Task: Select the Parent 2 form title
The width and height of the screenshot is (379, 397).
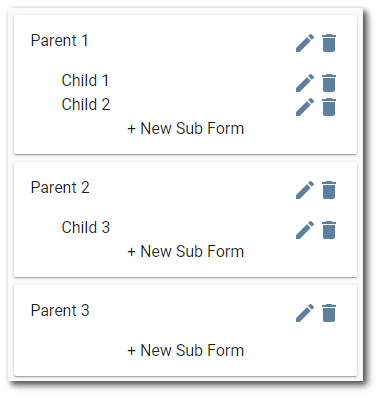Action: coord(60,187)
